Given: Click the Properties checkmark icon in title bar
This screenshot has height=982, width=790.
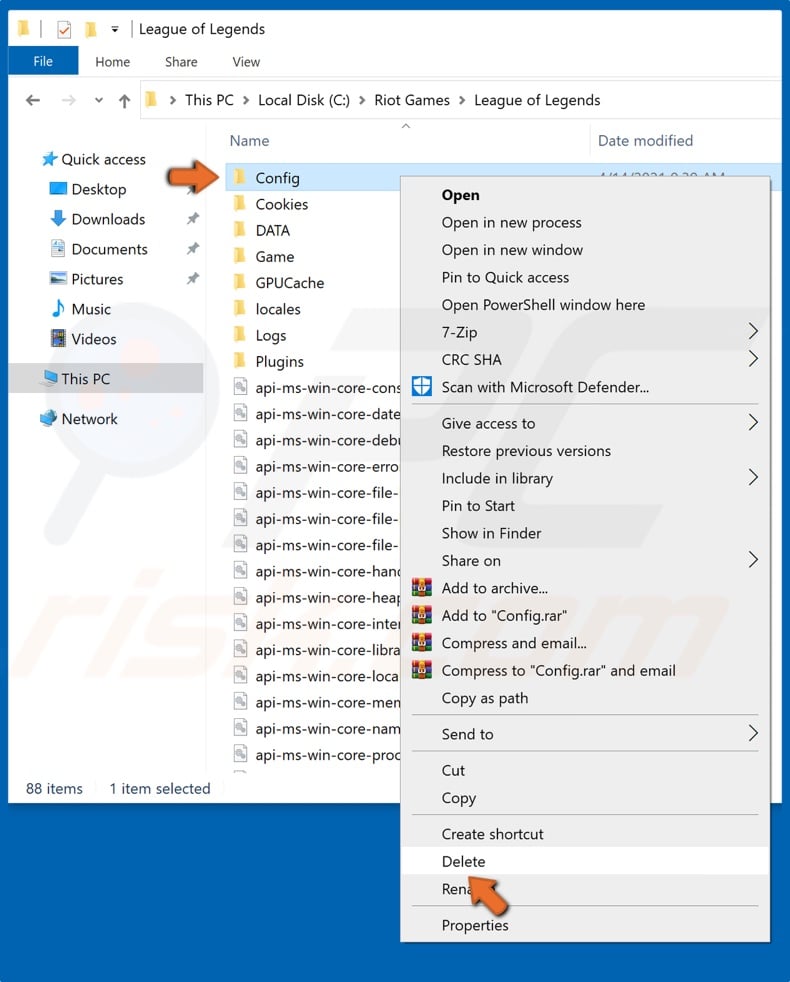Looking at the screenshot, I should coord(64,29).
